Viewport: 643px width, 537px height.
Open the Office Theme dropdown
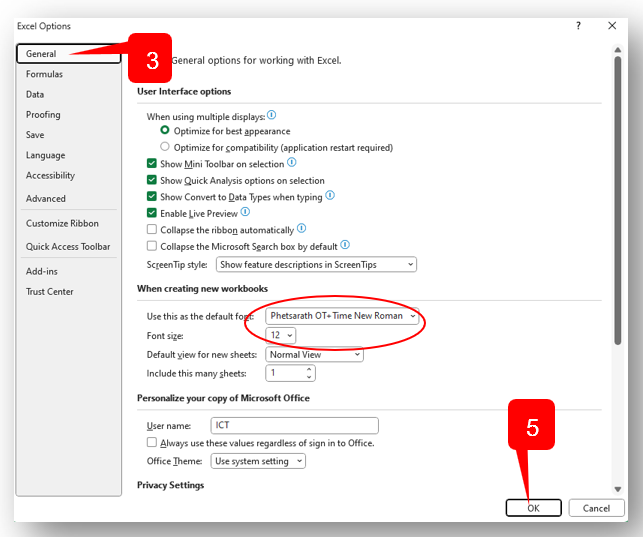pyautogui.click(x=258, y=461)
